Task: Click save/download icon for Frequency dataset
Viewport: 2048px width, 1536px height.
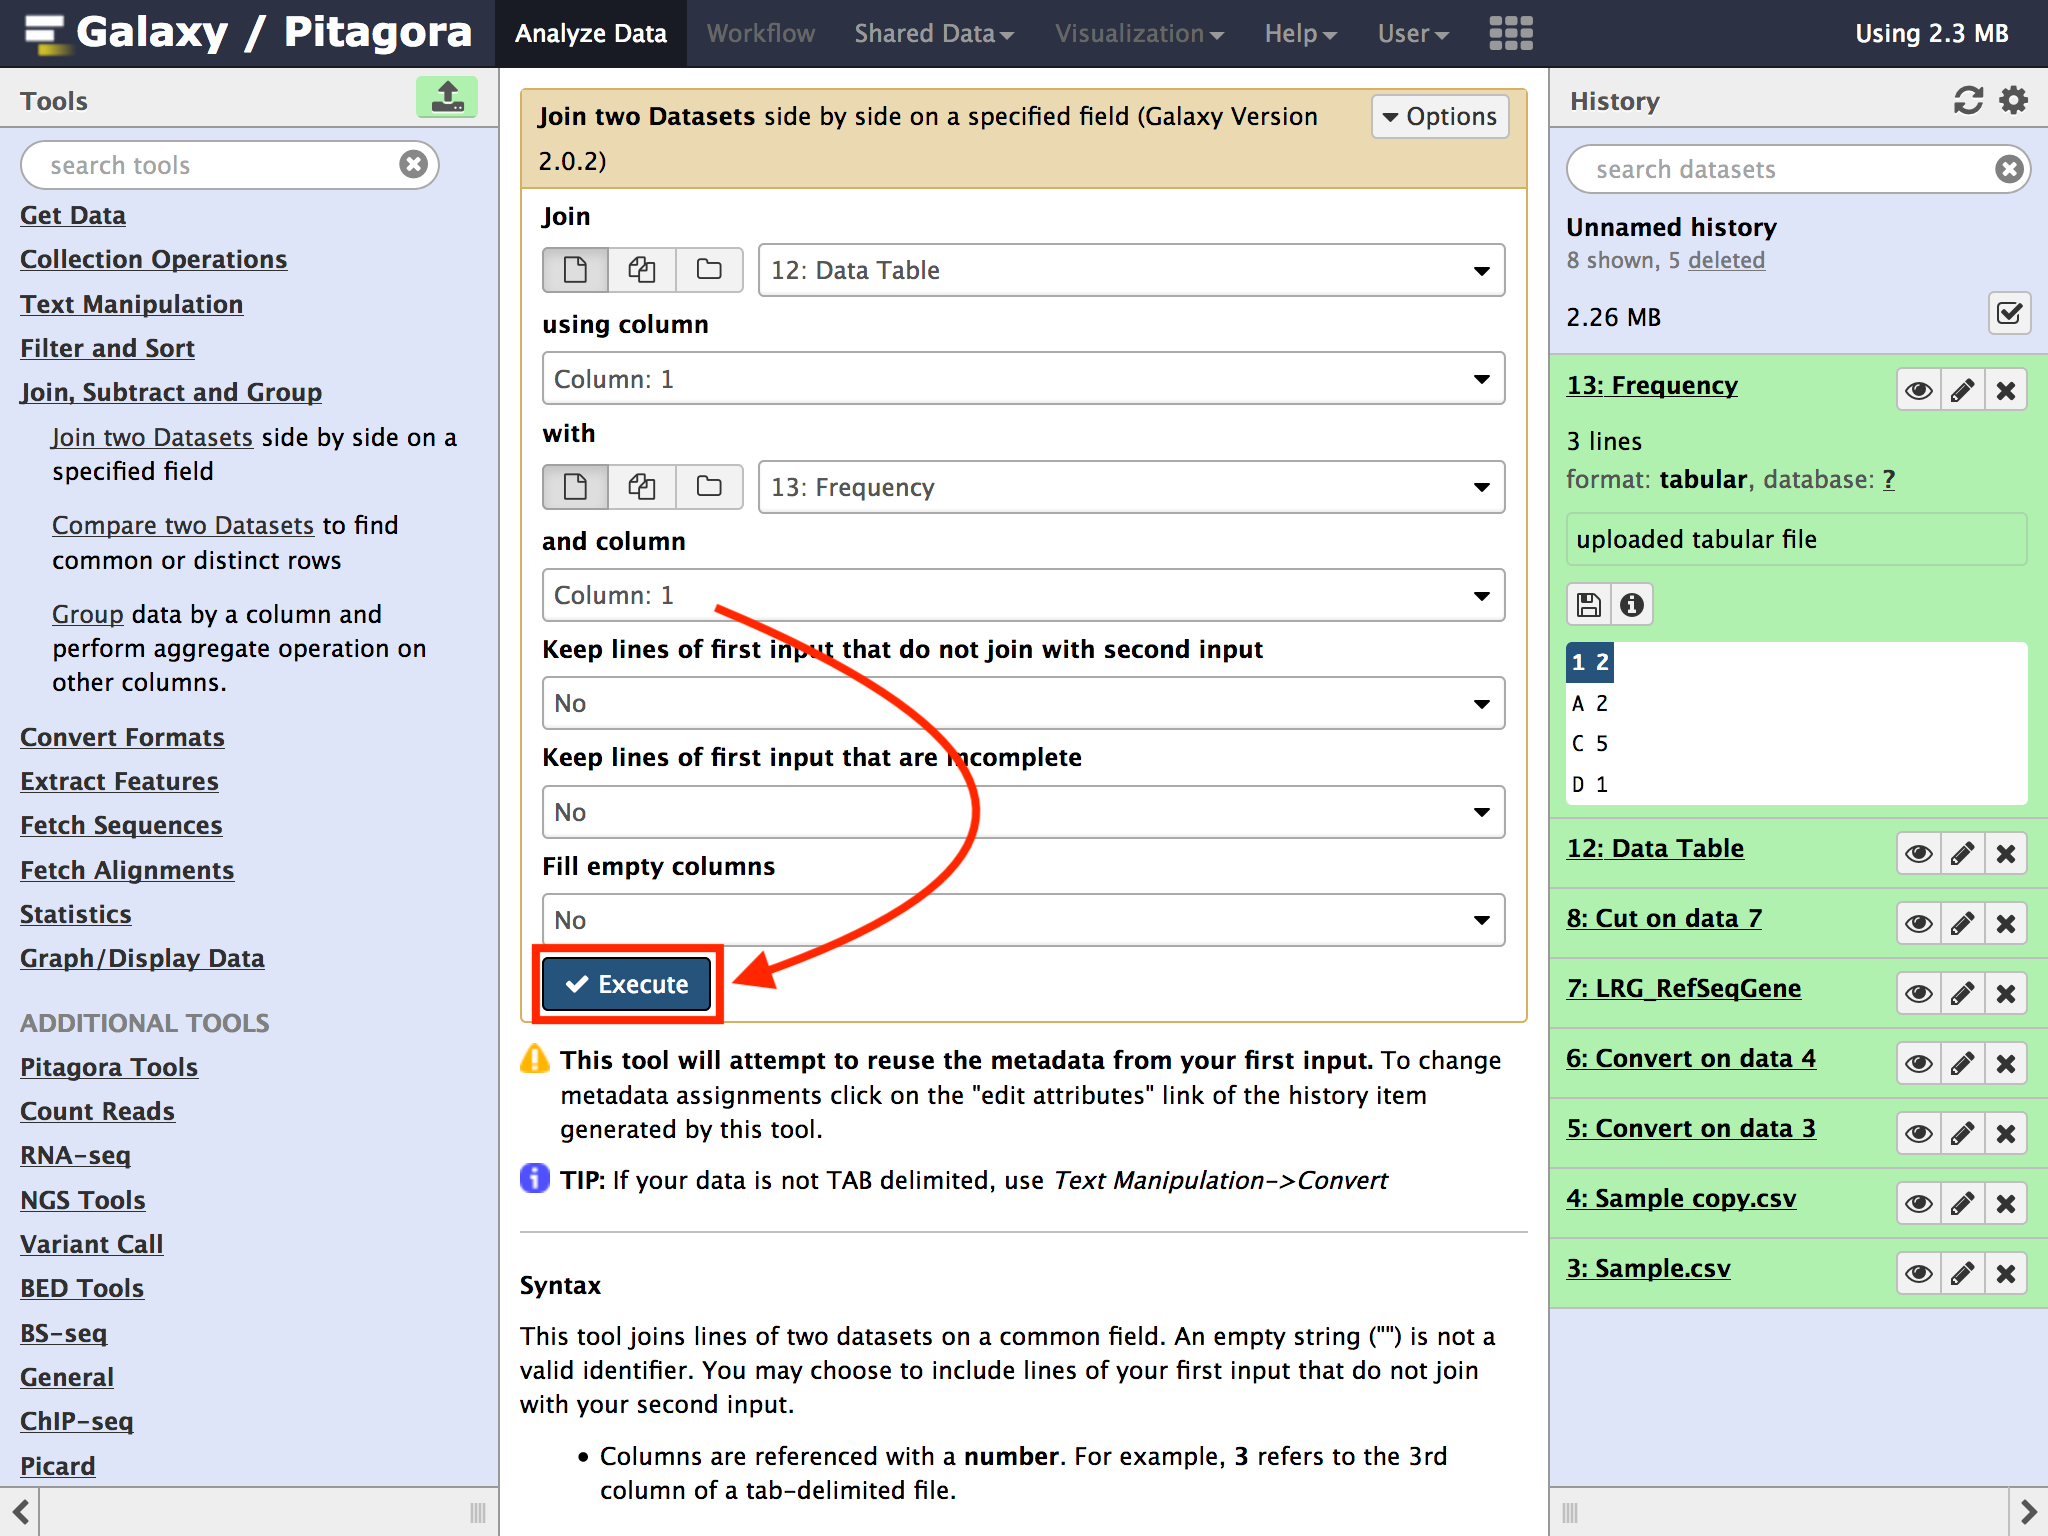Action: [x=1588, y=605]
